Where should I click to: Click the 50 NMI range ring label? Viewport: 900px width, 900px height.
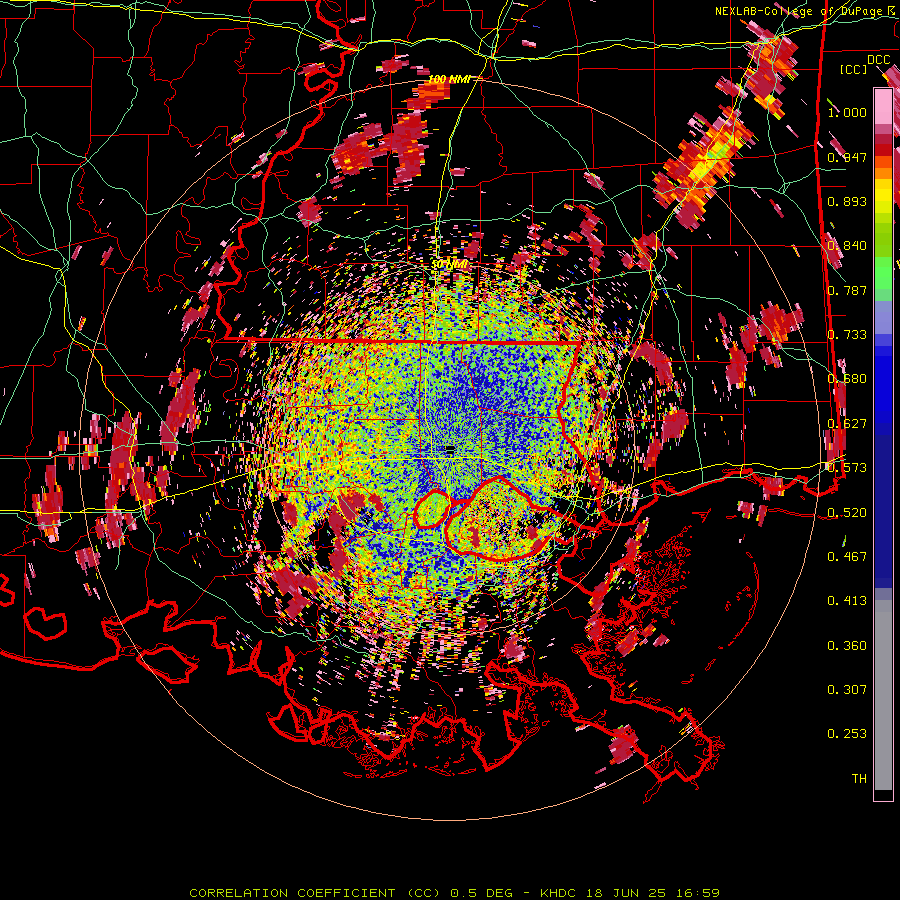point(450,265)
